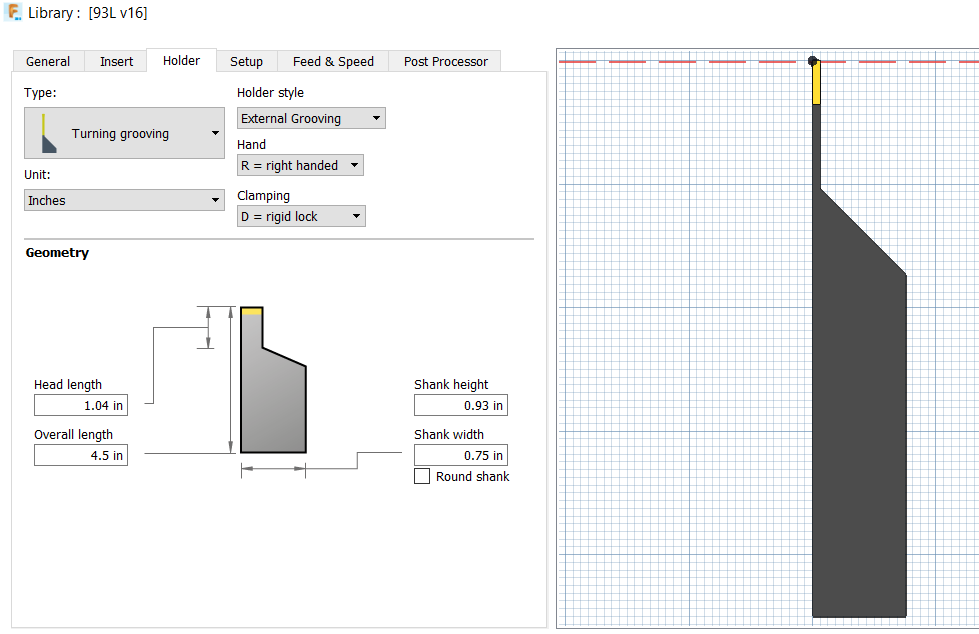Viewport: 979px width, 634px height.
Task: Click the Shank width label
Action: pos(449,435)
